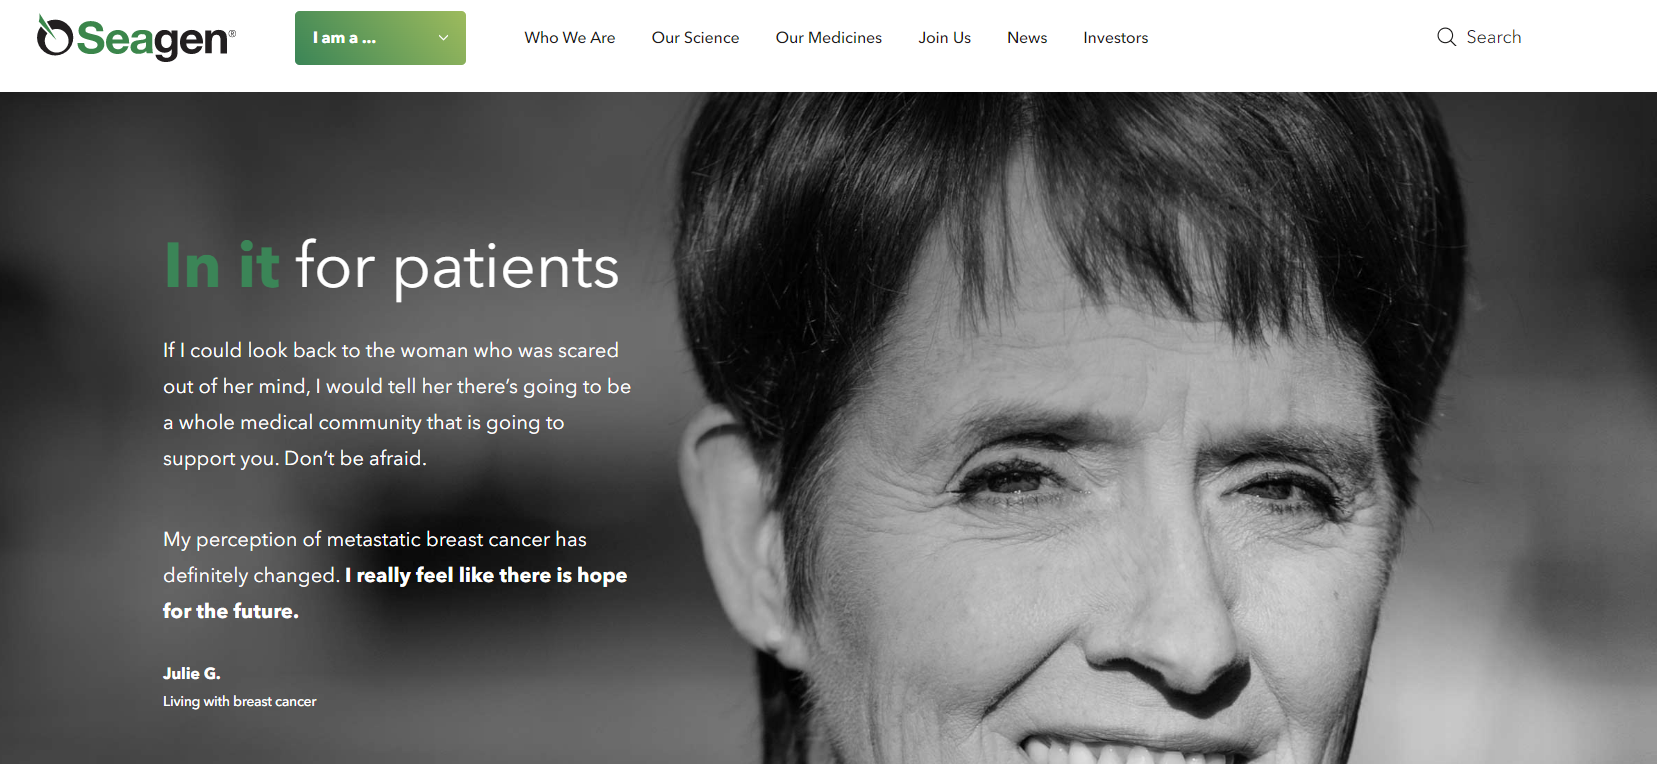Screen dimensions: 1657x764
Task: Click the bold "there is hope" quote text
Action: tap(563, 575)
